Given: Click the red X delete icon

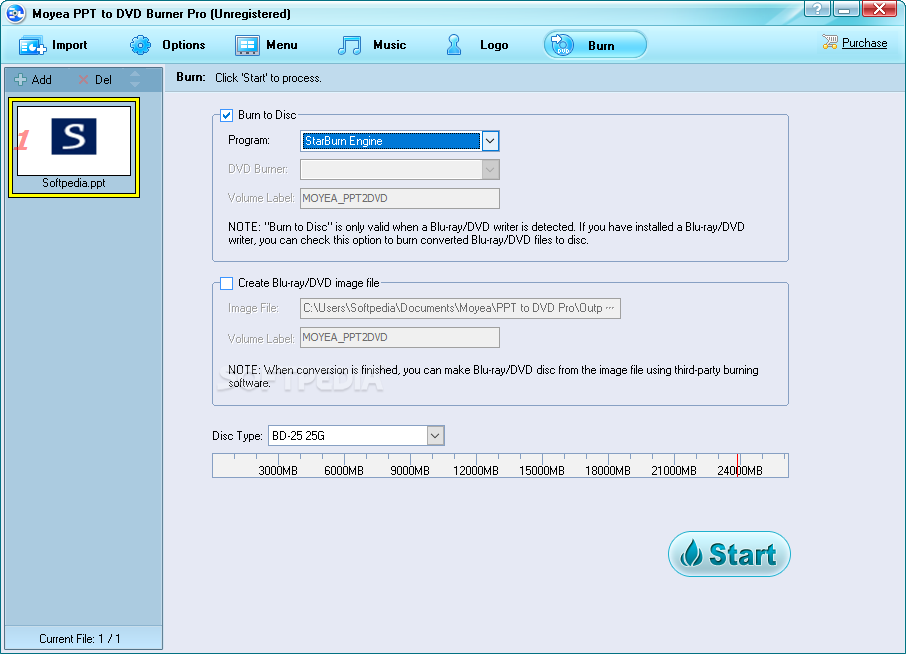Looking at the screenshot, I should coord(84,80).
